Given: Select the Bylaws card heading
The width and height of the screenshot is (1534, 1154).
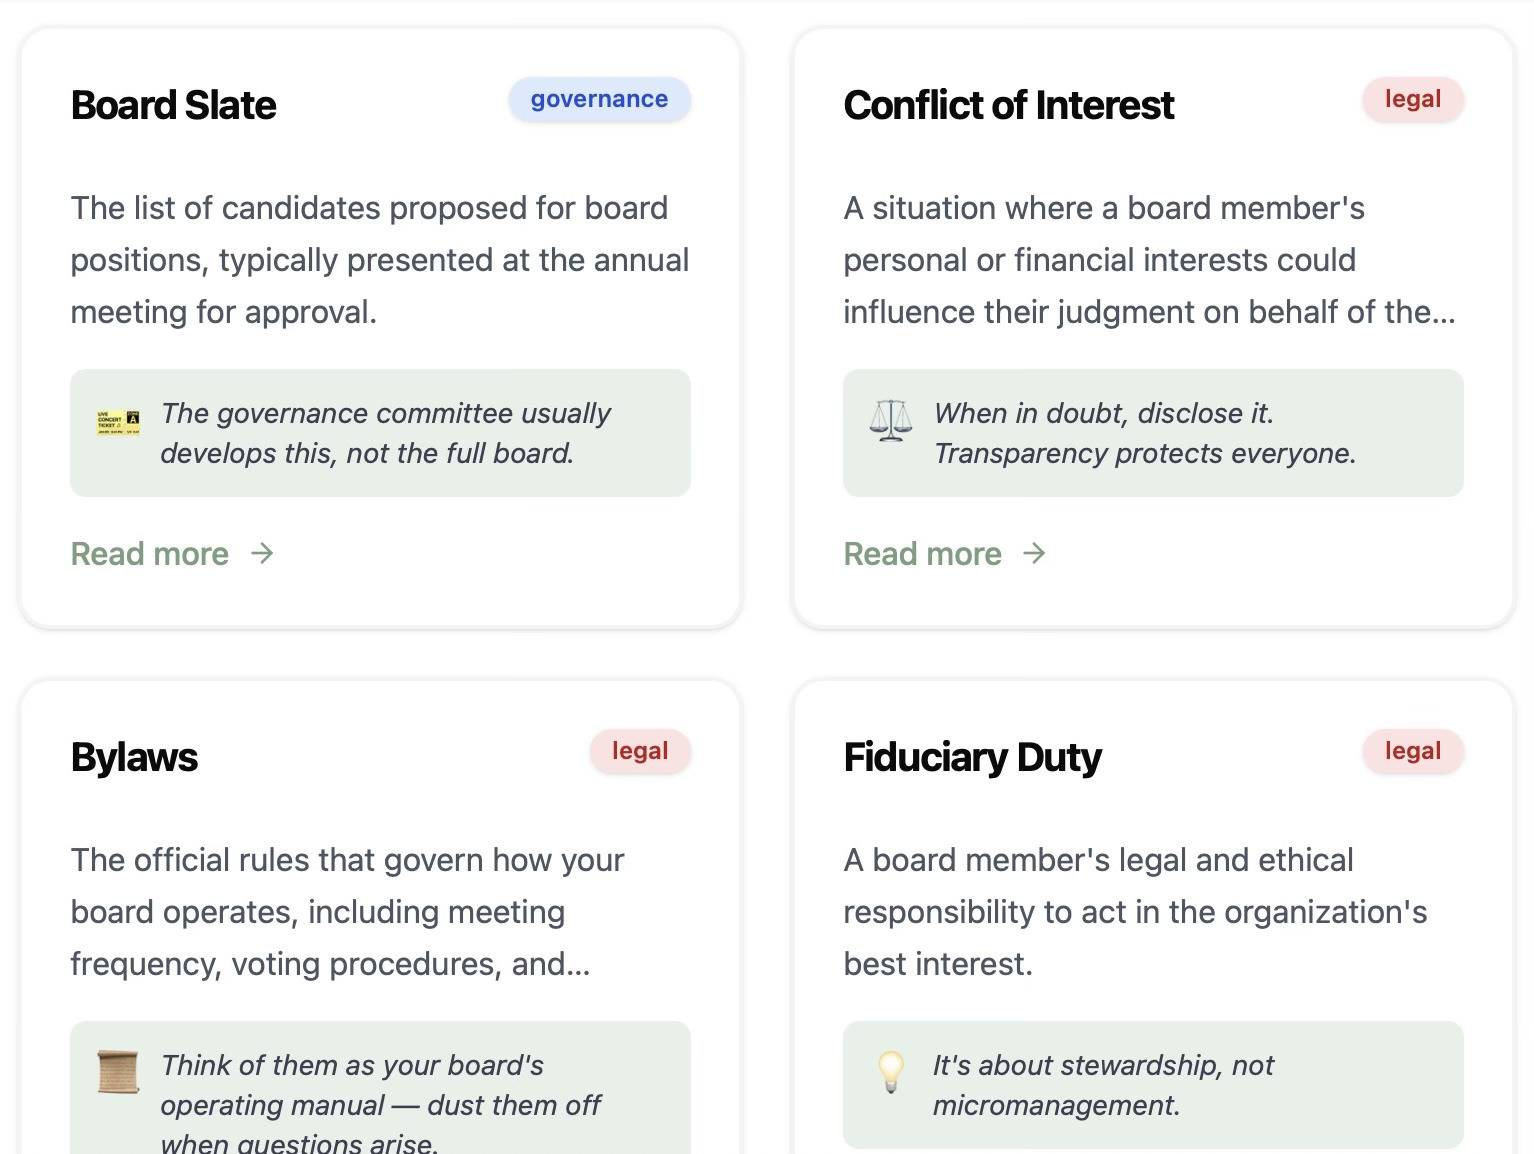Looking at the screenshot, I should pos(135,757).
